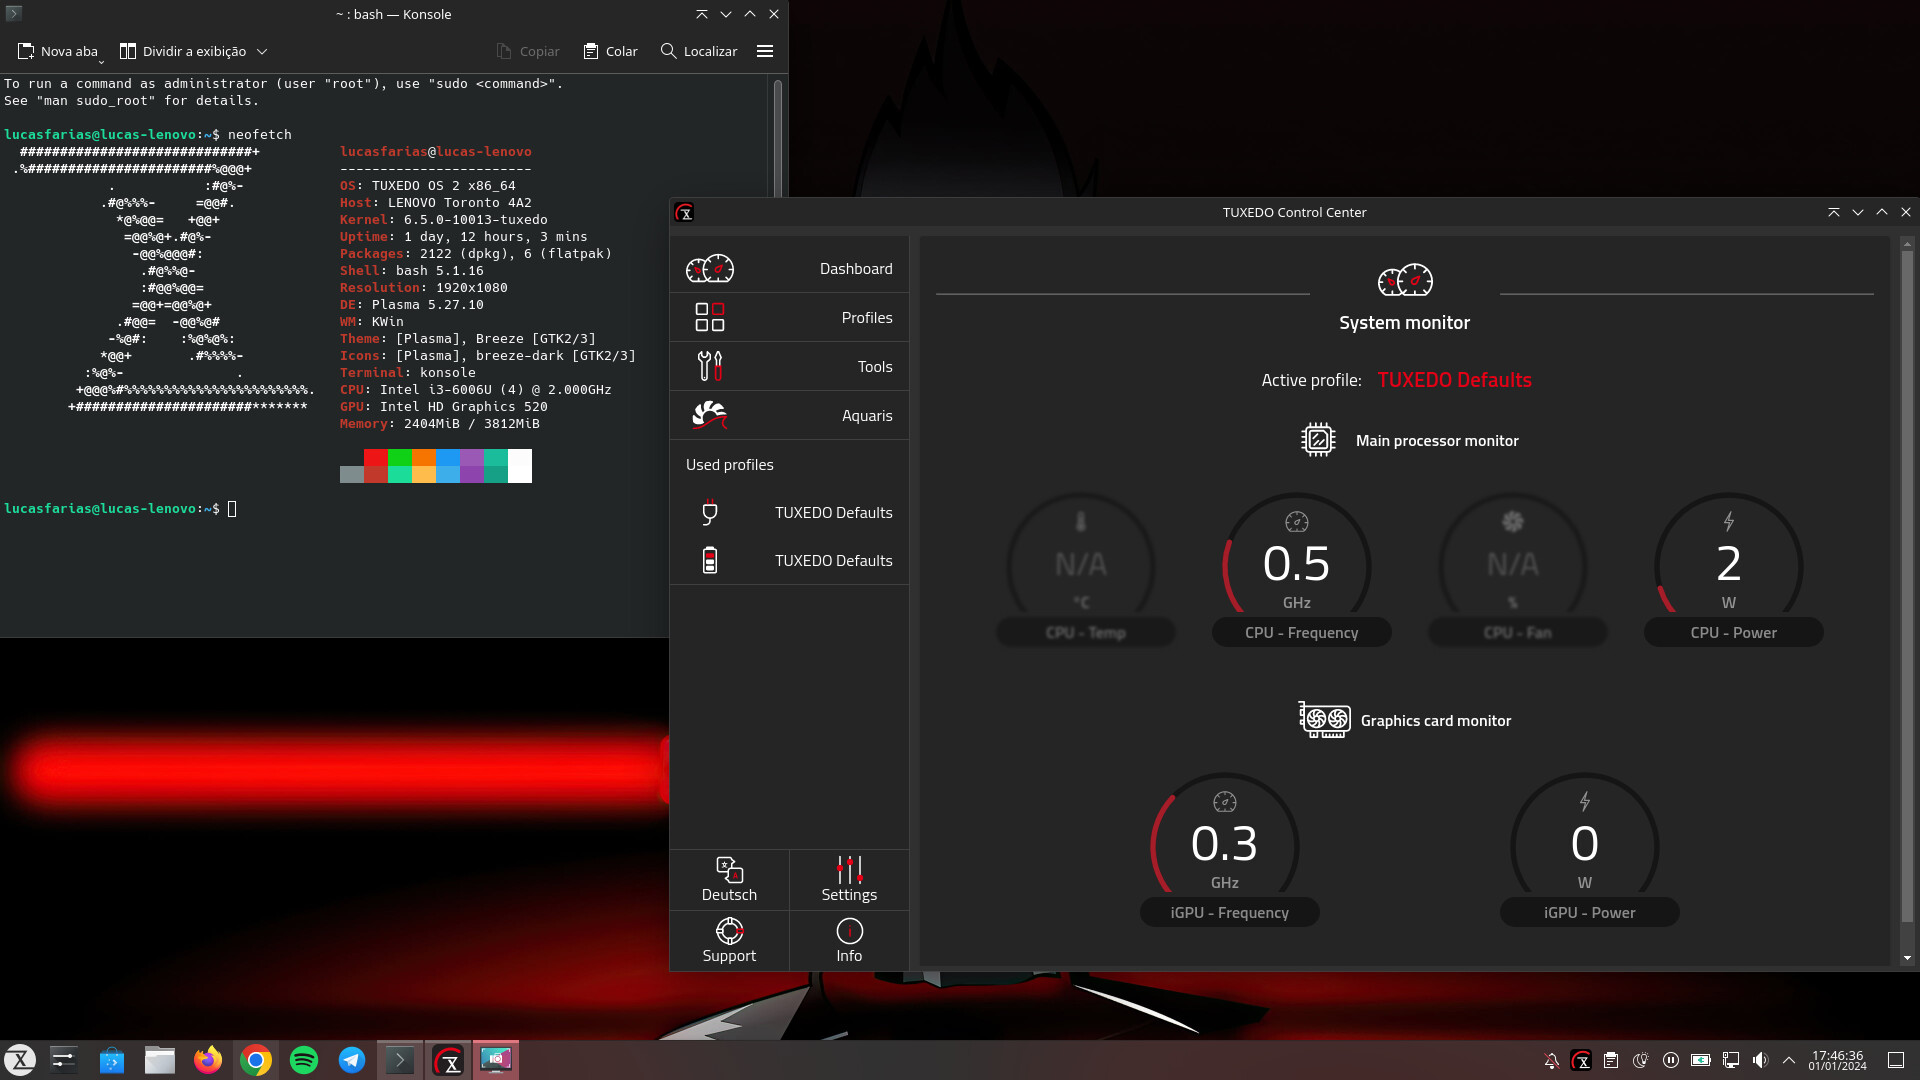Image resolution: width=1920 pixels, height=1080 pixels.
Task: Open Dashboard in TUXEDO Control Center sidebar
Action: (789, 268)
